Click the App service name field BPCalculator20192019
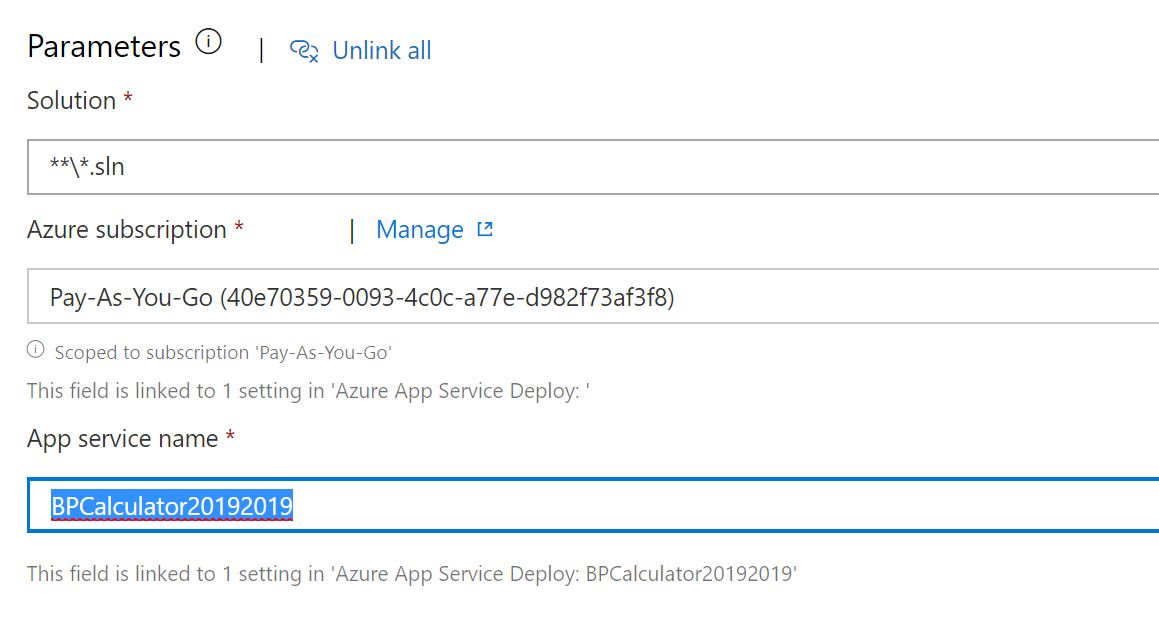Image resolution: width=1159 pixels, height=634 pixels. pos(593,505)
